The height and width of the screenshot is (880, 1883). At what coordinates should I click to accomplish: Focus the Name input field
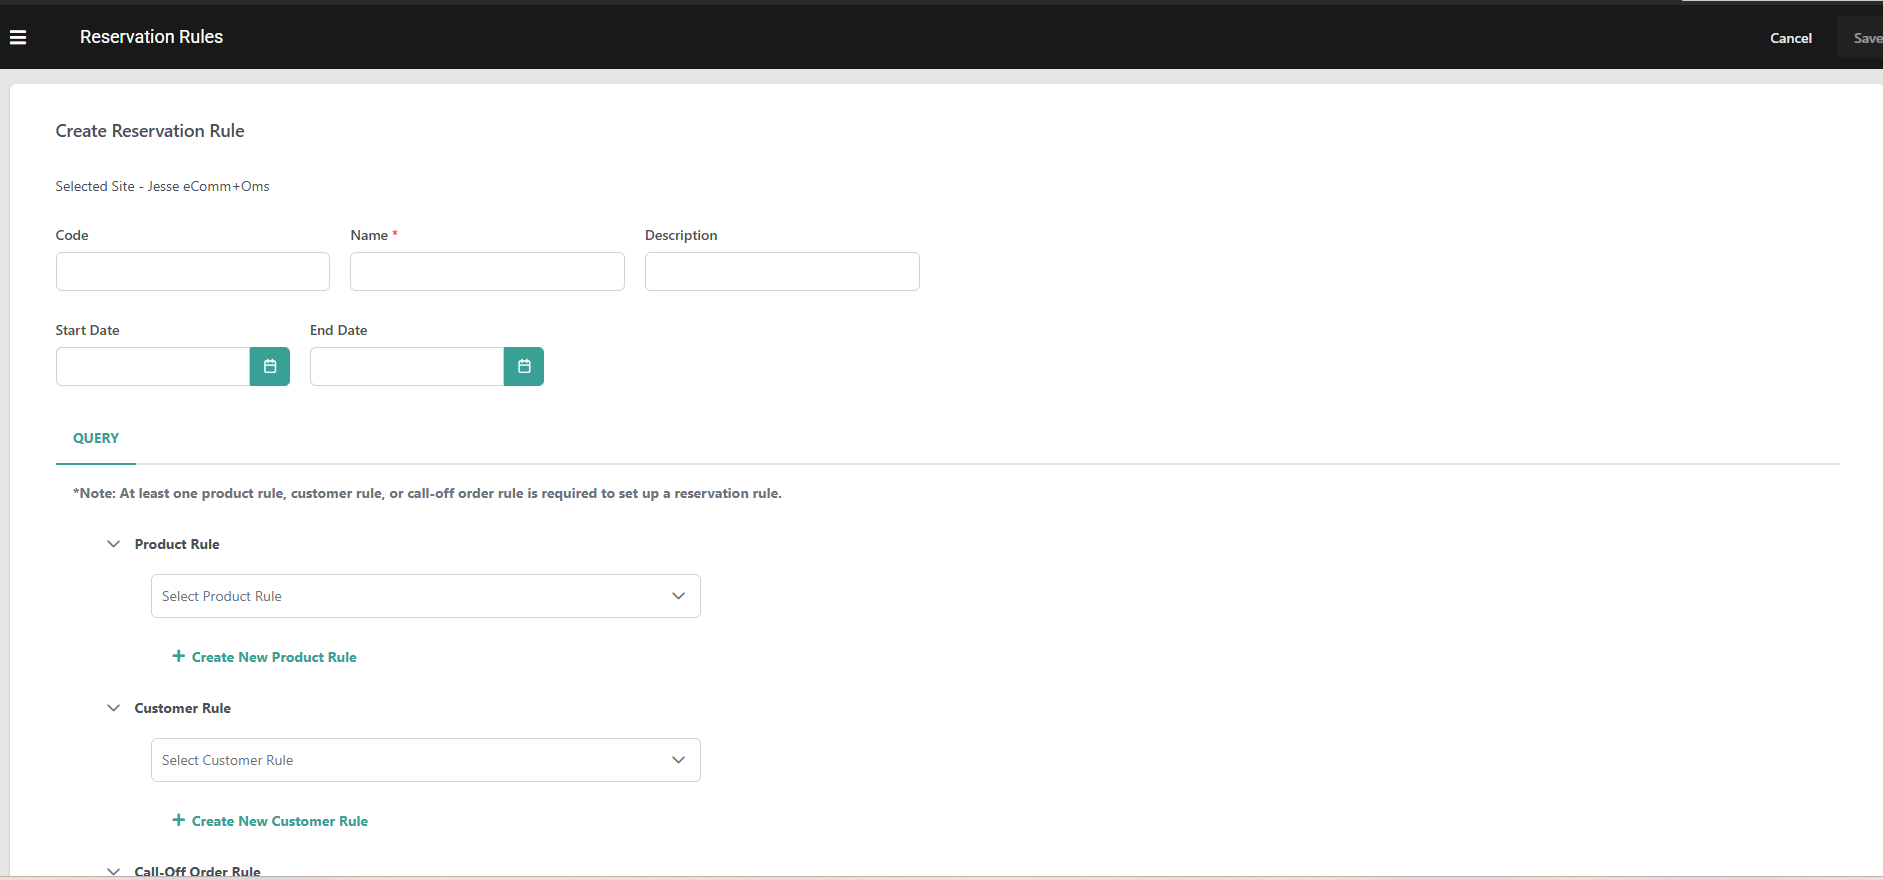click(487, 271)
